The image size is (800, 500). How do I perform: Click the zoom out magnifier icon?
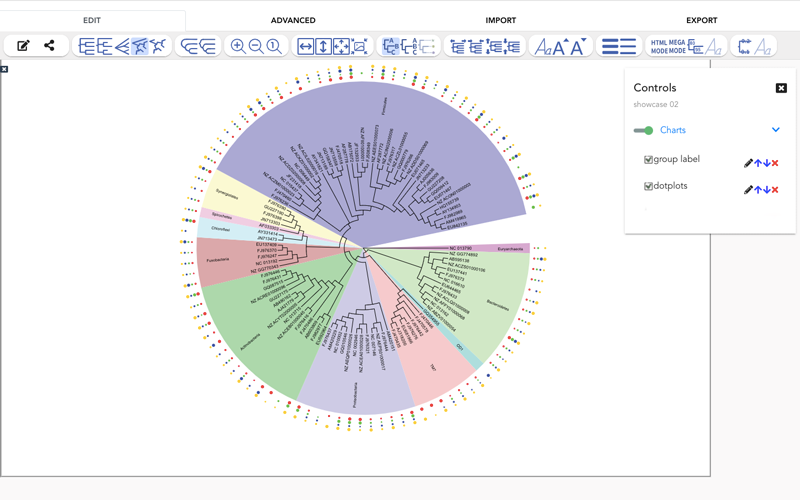click(255, 46)
